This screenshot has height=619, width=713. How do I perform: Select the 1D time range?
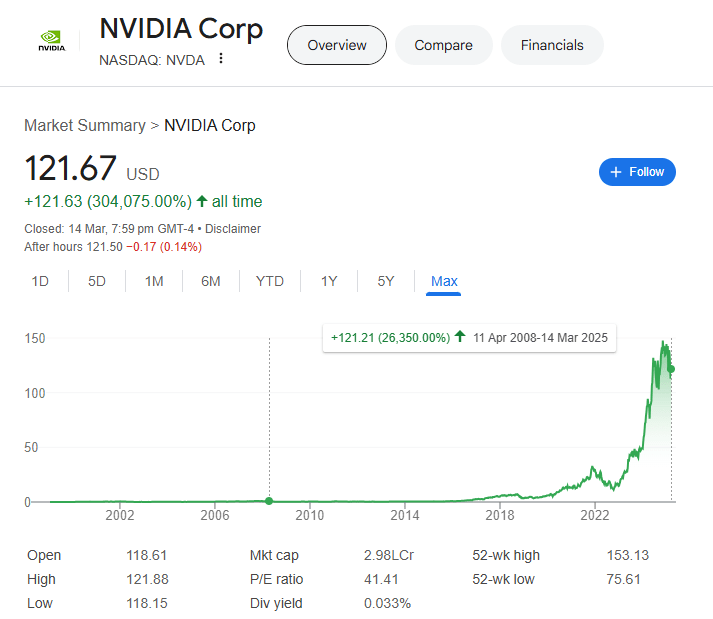[x=40, y=281]
